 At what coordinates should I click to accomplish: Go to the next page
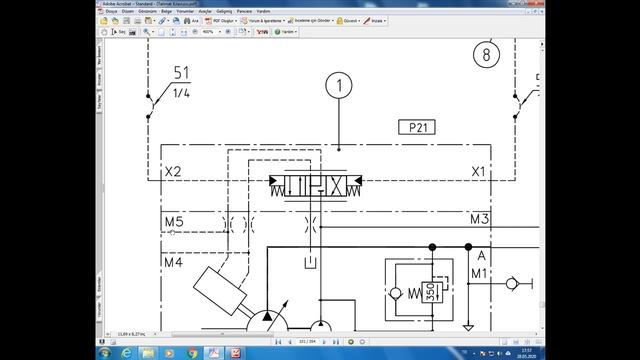pyautogui.click(x=324, y=342)
